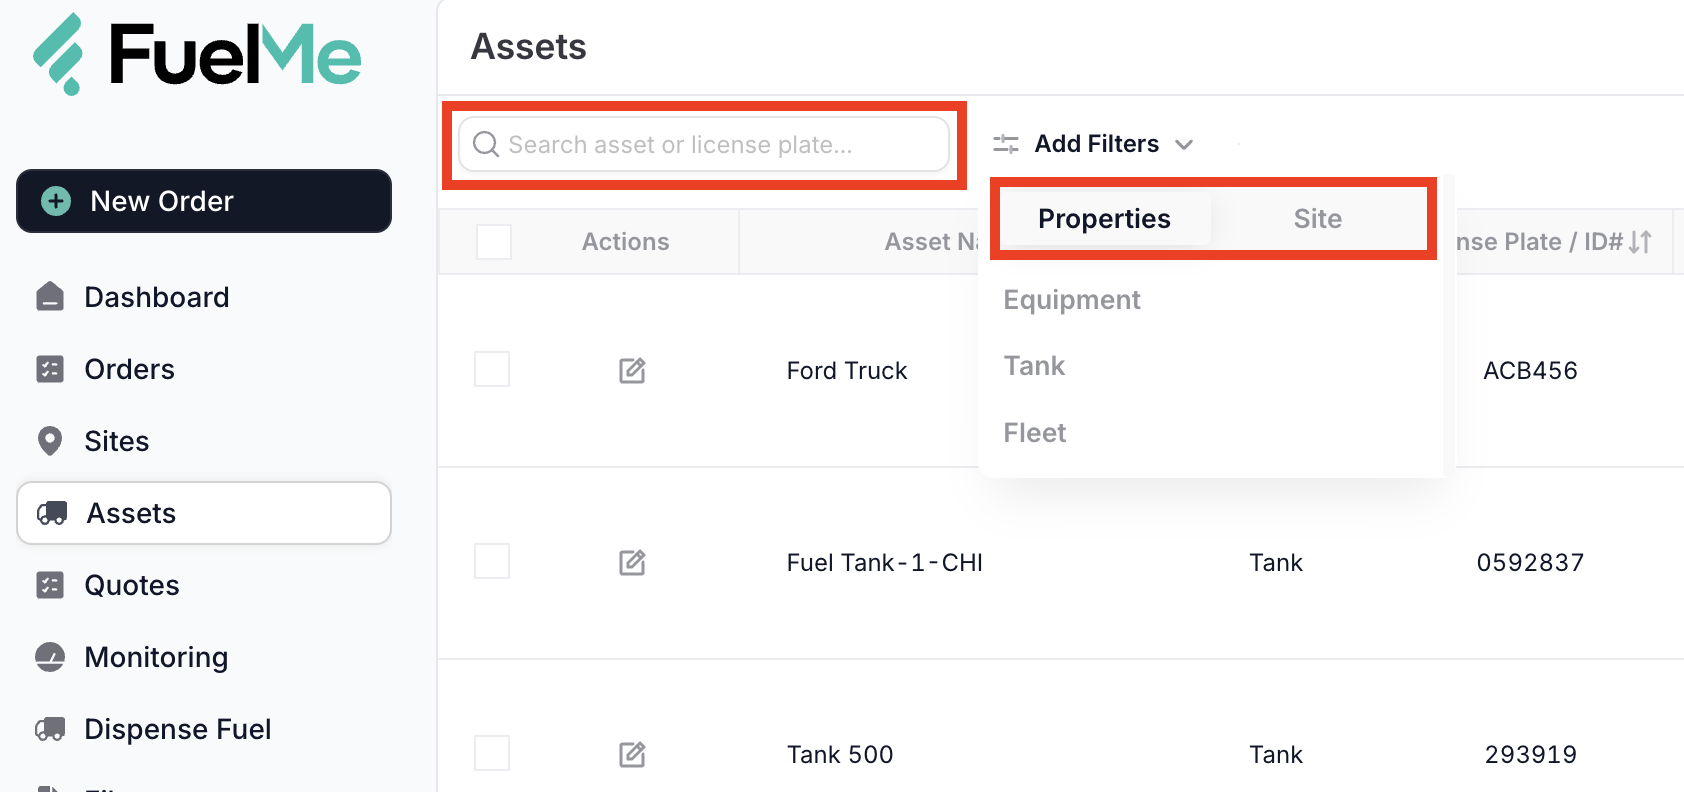Image resolution: width=1684 pixels, height=792 pixels.
Task: Click the asset search input field
Action: (704, 145)
